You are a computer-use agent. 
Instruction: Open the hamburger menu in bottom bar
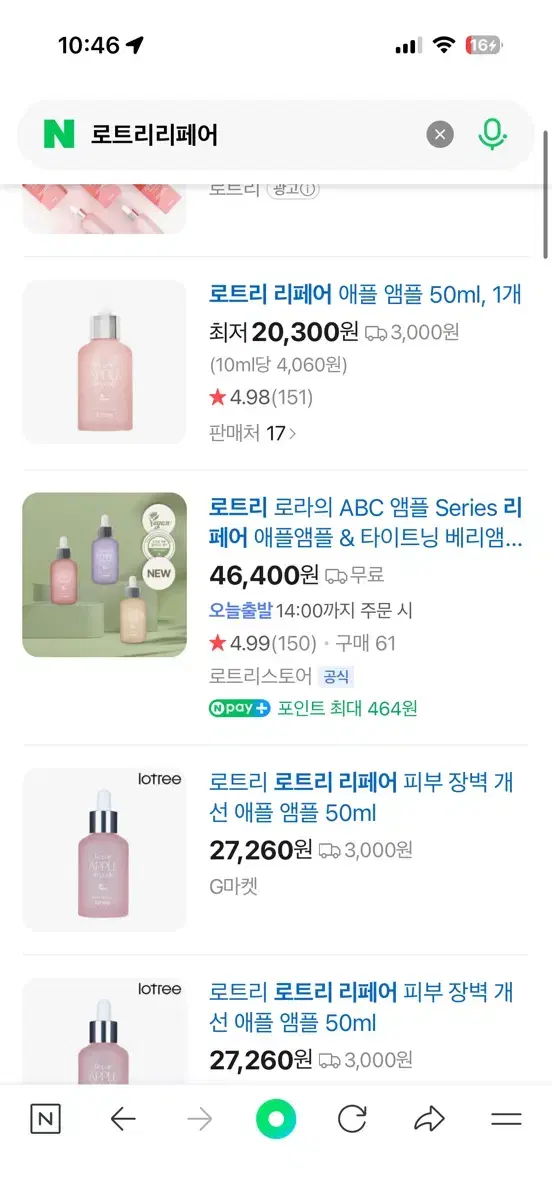pos(507,1119)
